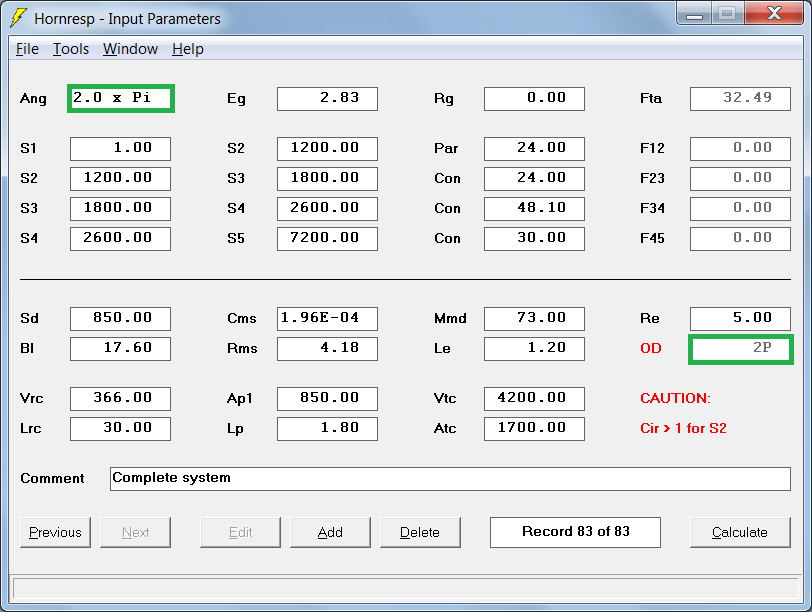The height and width of the screenshot is (612, 812).
Task: Select the Vrc field with 366.00
Action: point(120,399)
